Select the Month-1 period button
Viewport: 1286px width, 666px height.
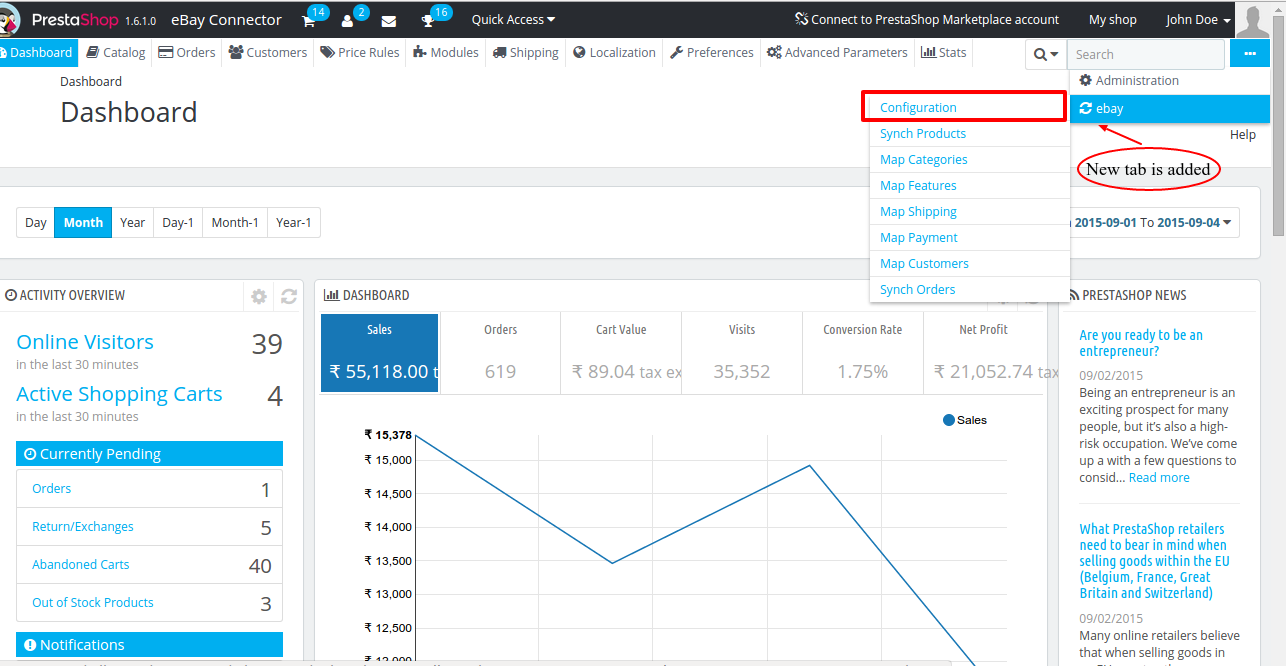pyautogui.click(x=235, y=223)
